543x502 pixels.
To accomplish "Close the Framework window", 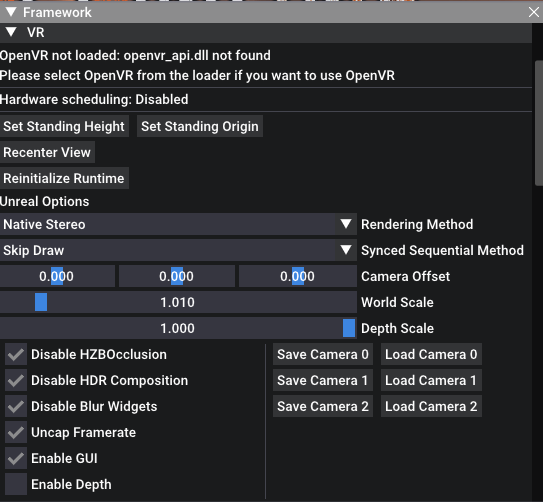I will tap(534, 12).
